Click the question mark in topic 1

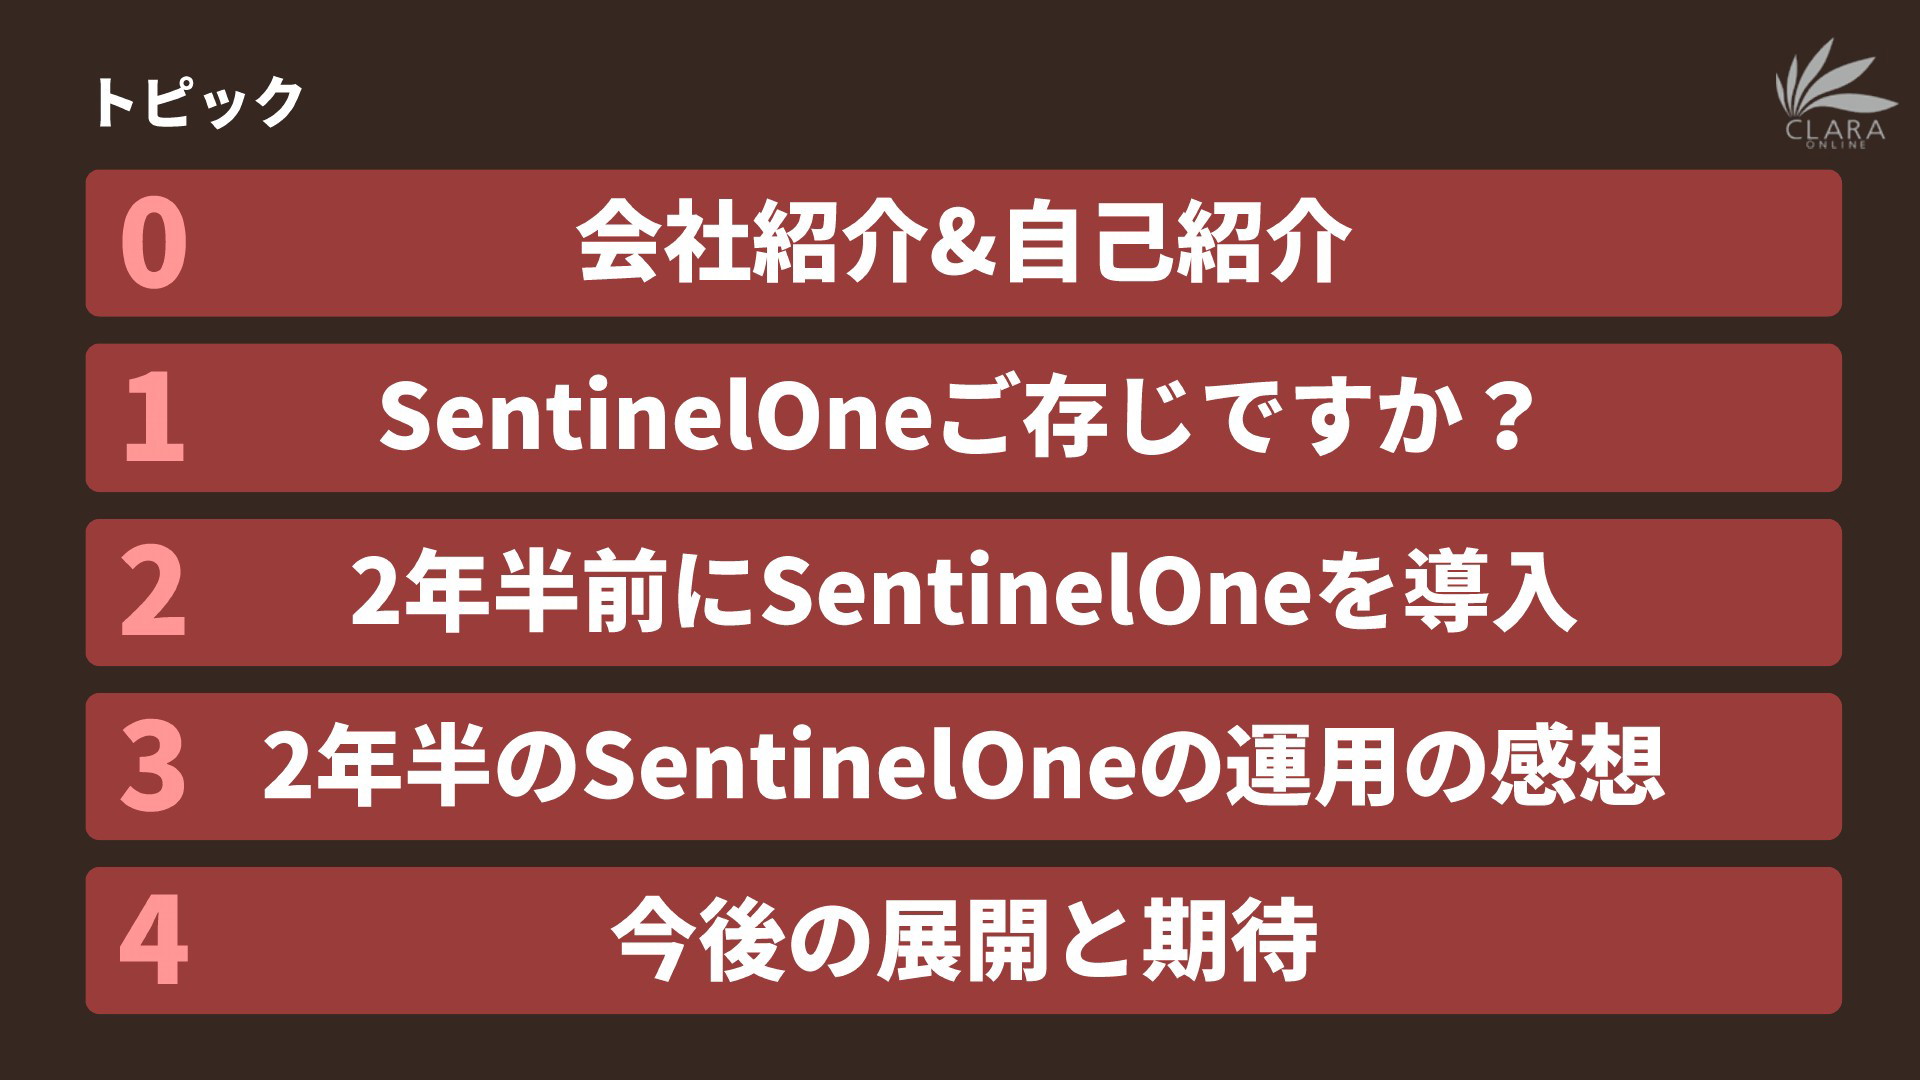point(1503,419)
